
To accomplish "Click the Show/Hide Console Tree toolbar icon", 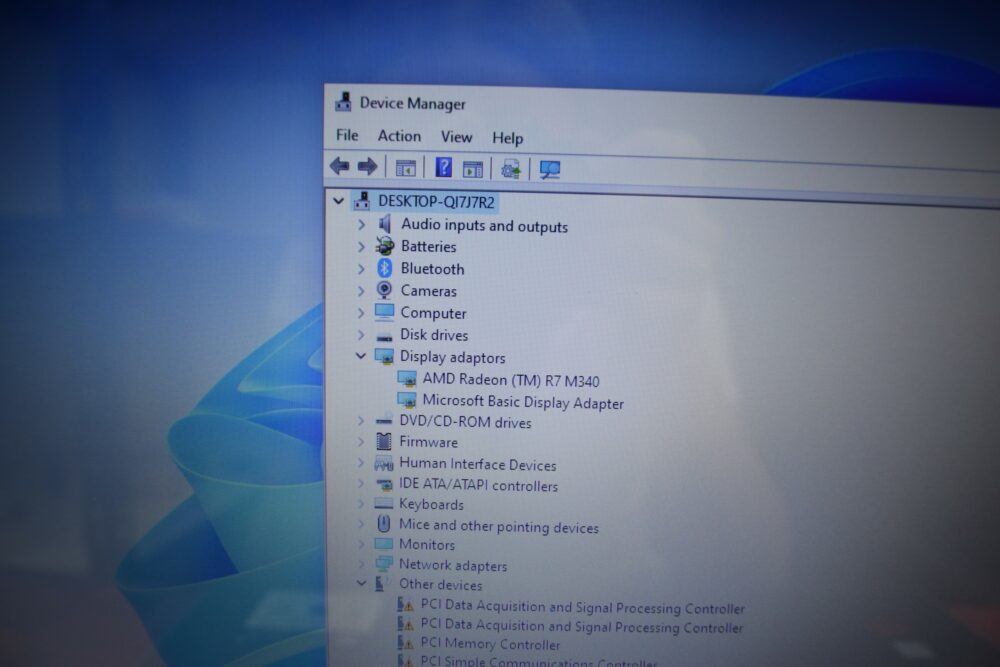I will click(x=406, y=168).
